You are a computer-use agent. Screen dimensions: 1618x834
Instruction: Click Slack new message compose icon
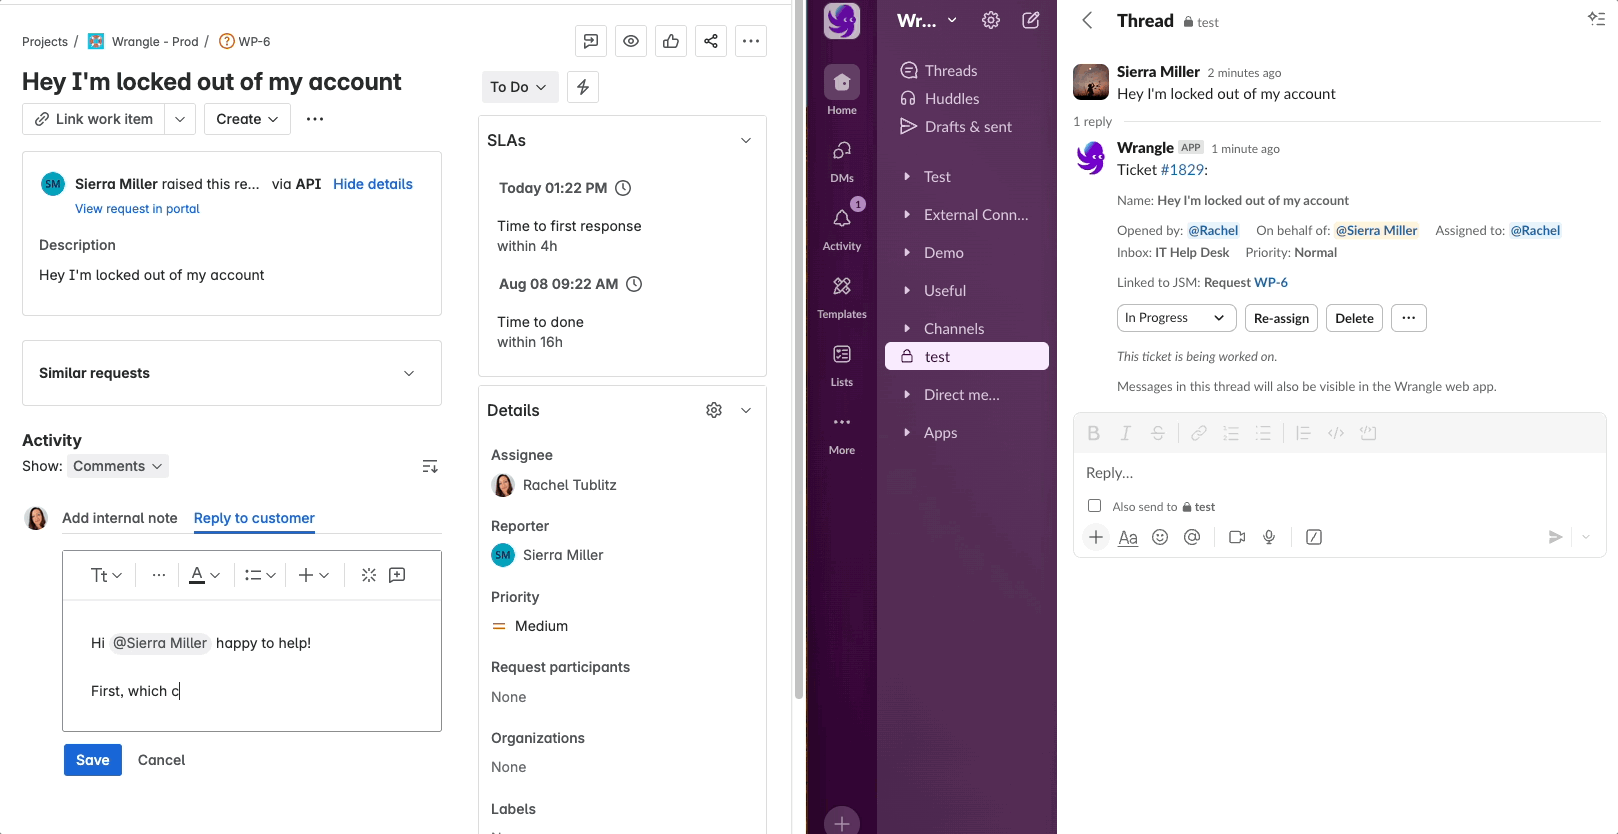1031,20
